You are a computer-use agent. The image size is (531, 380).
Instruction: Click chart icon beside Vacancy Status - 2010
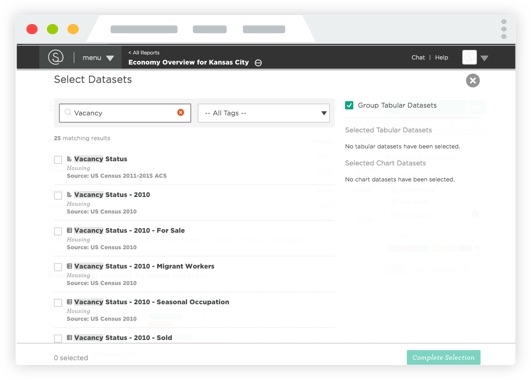coord(69,194)
